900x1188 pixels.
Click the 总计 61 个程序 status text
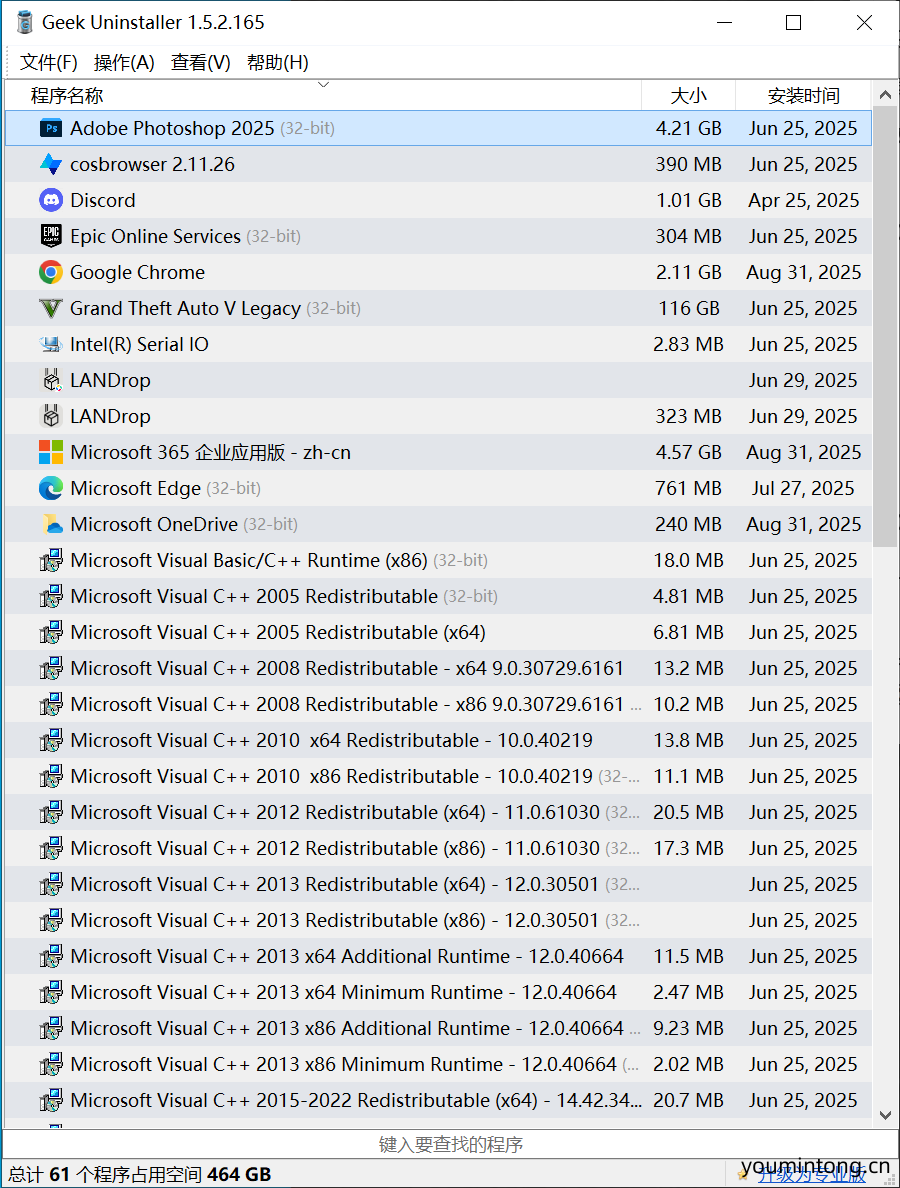(139, 1174)
